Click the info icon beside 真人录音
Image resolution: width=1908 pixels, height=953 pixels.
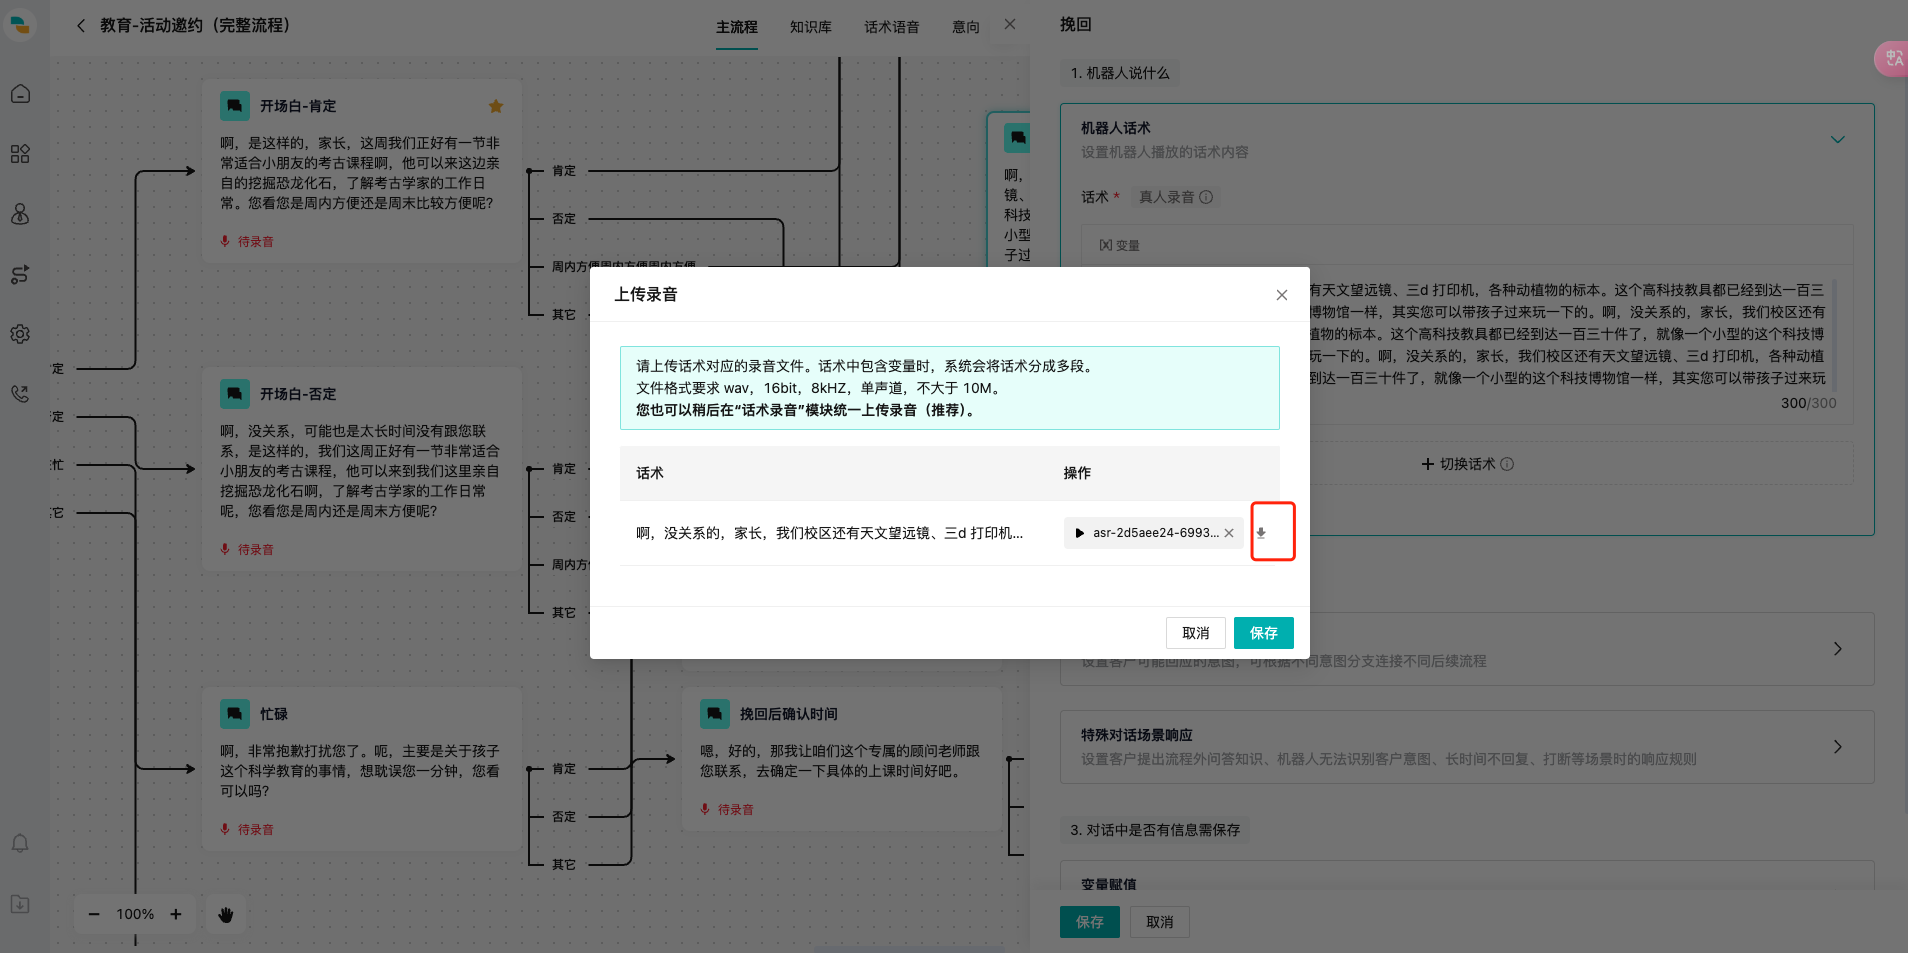pos(1206,197)
